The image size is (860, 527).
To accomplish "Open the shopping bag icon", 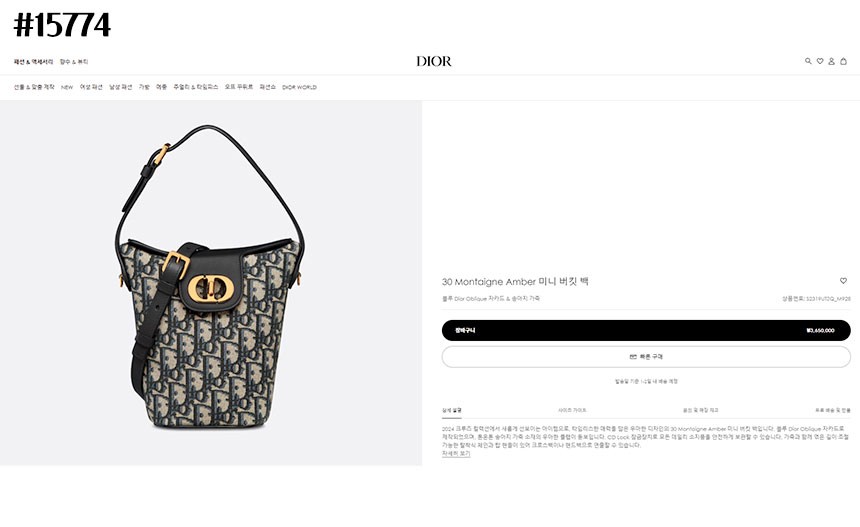I will 844,61.
